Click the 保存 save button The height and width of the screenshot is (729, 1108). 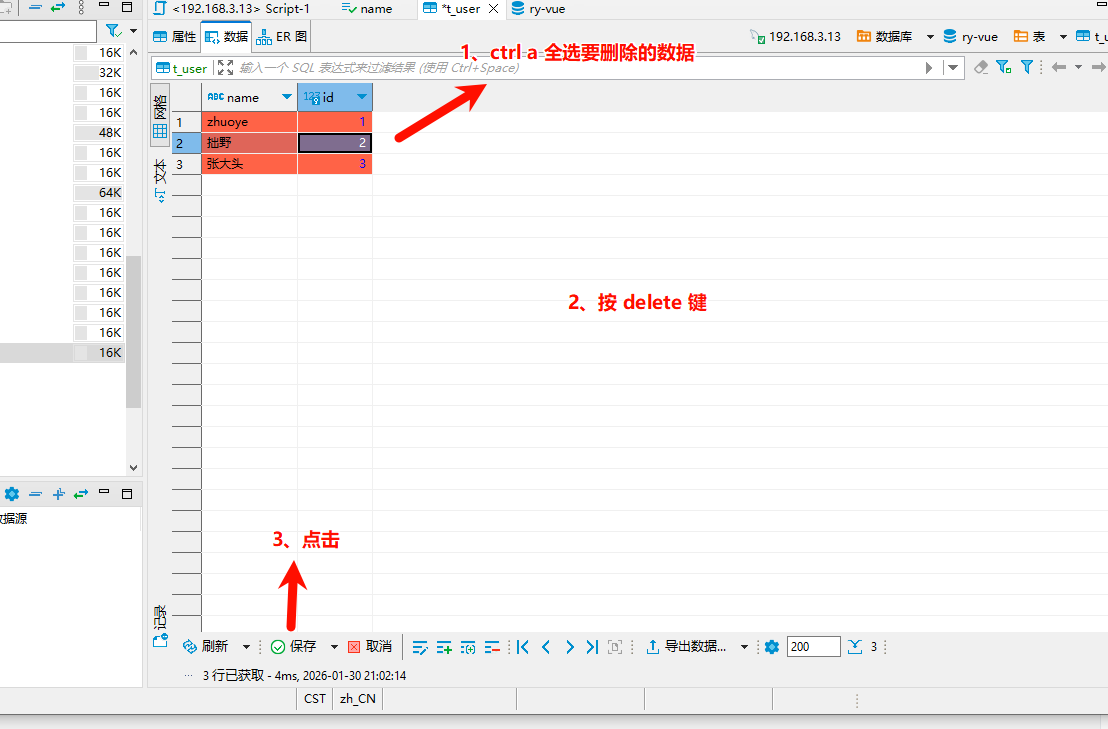294,647
